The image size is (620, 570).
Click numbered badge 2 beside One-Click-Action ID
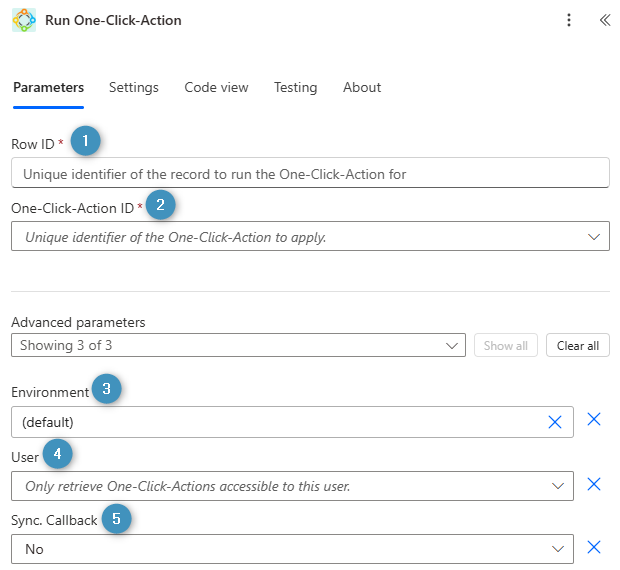click(160, 205)
